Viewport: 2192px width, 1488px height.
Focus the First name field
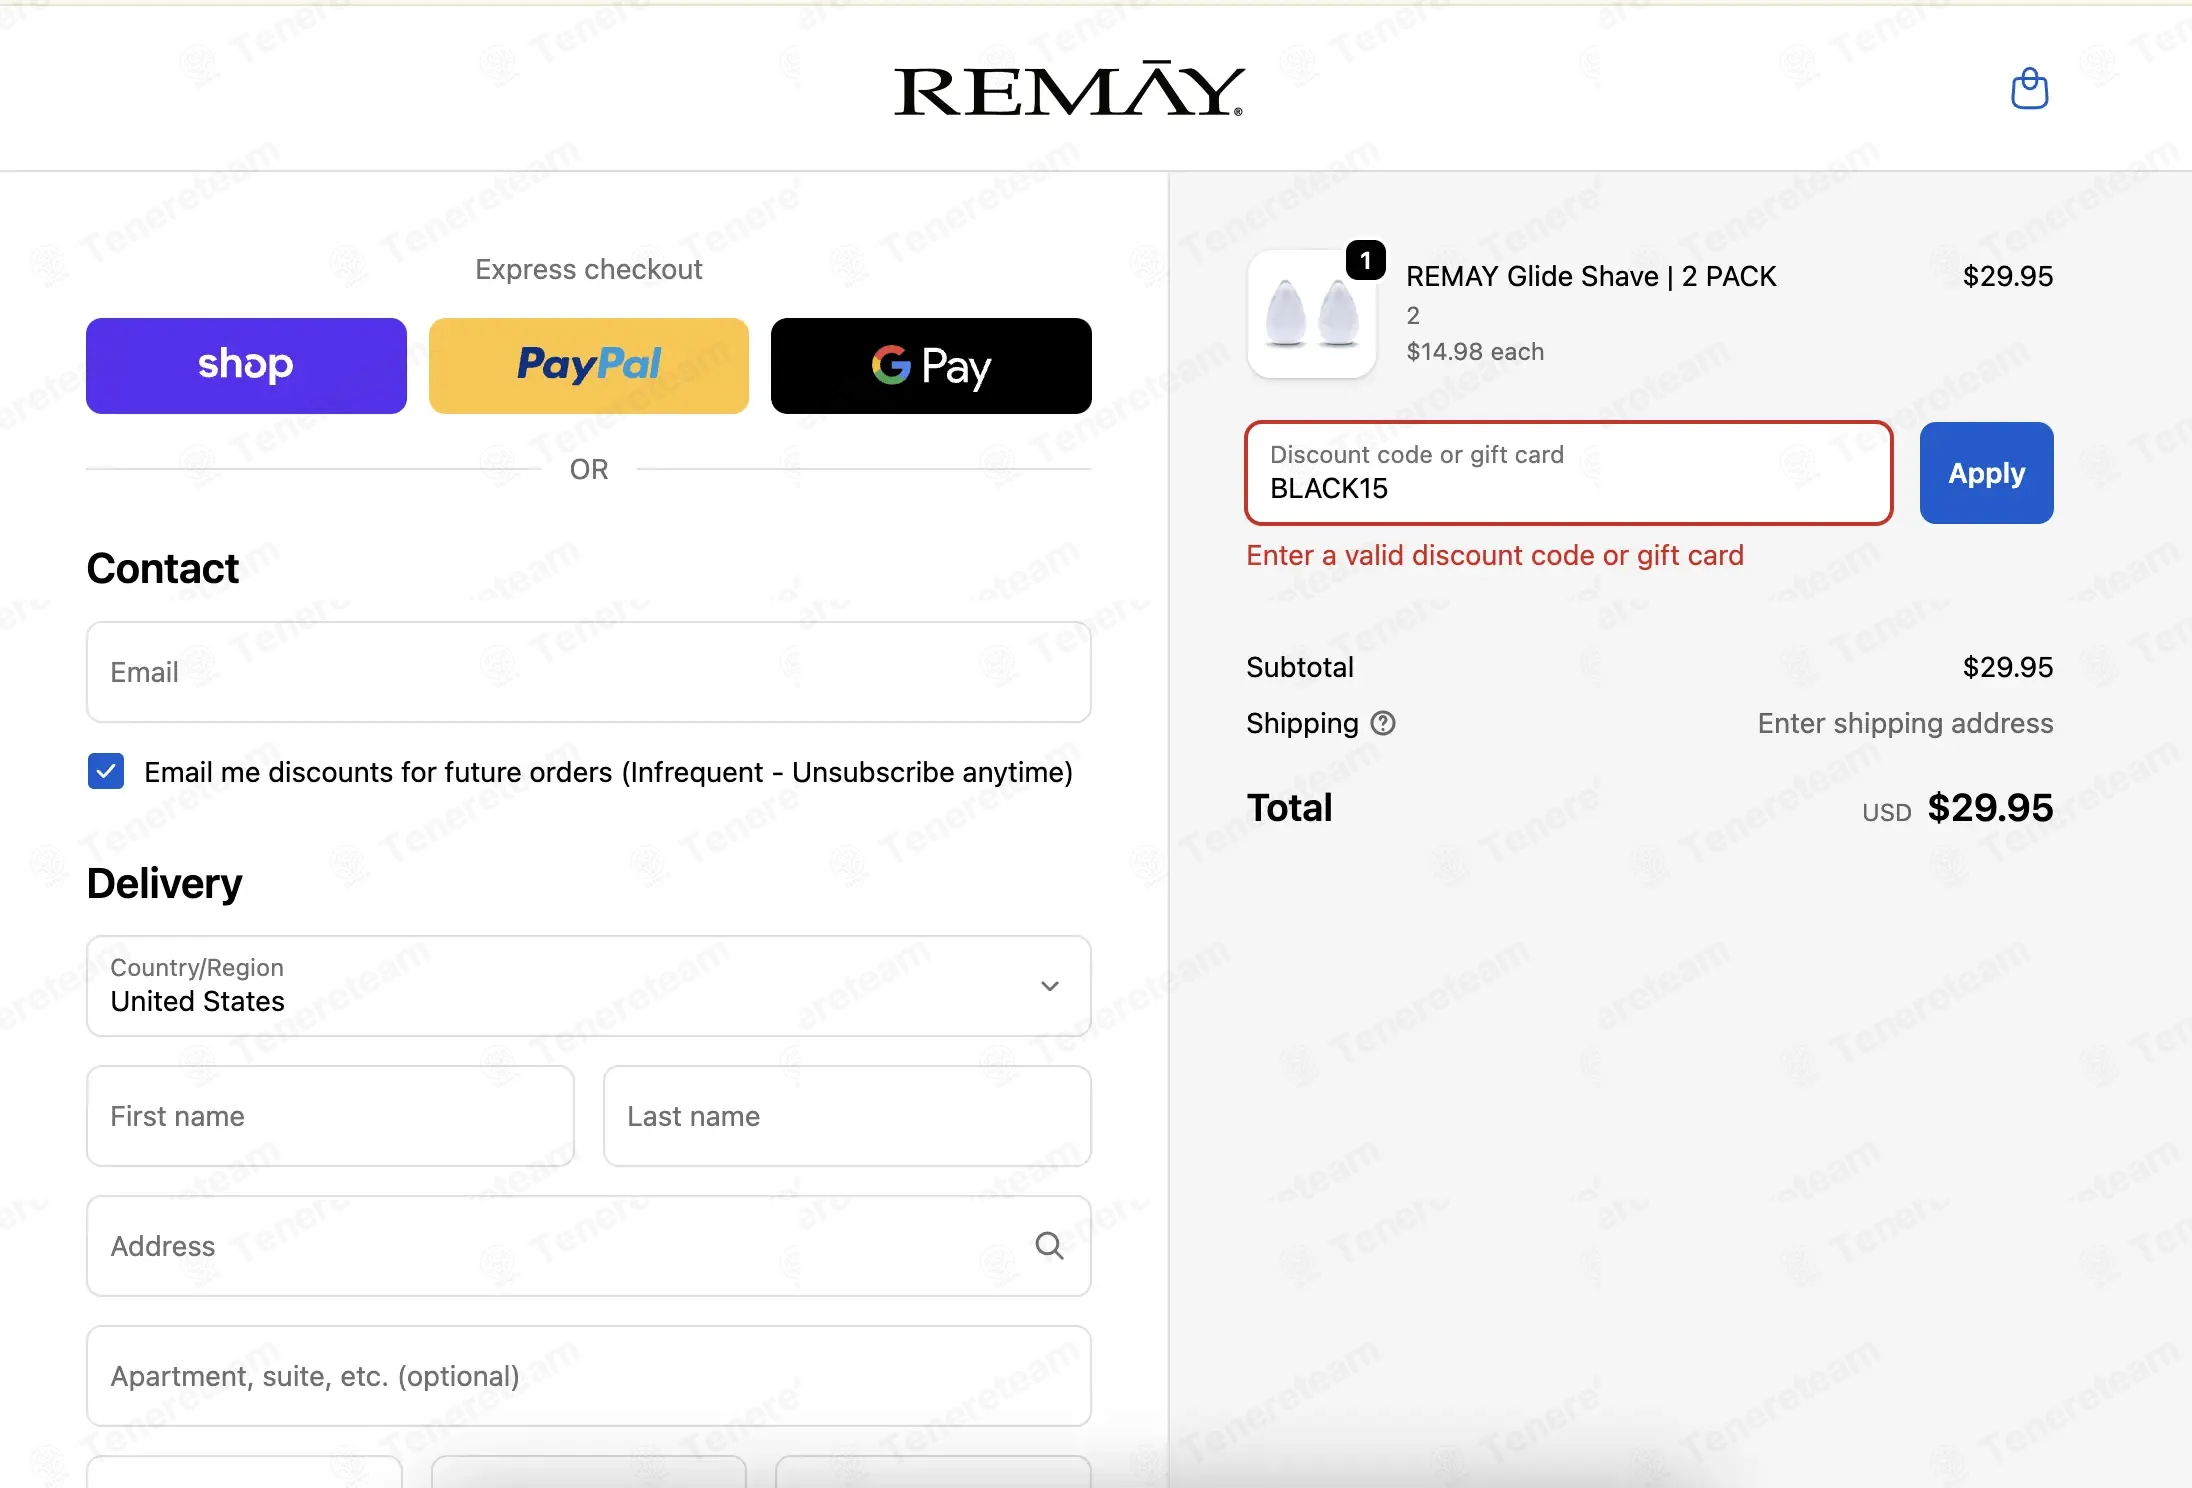pyautogui.click(x=330, y=1116)
